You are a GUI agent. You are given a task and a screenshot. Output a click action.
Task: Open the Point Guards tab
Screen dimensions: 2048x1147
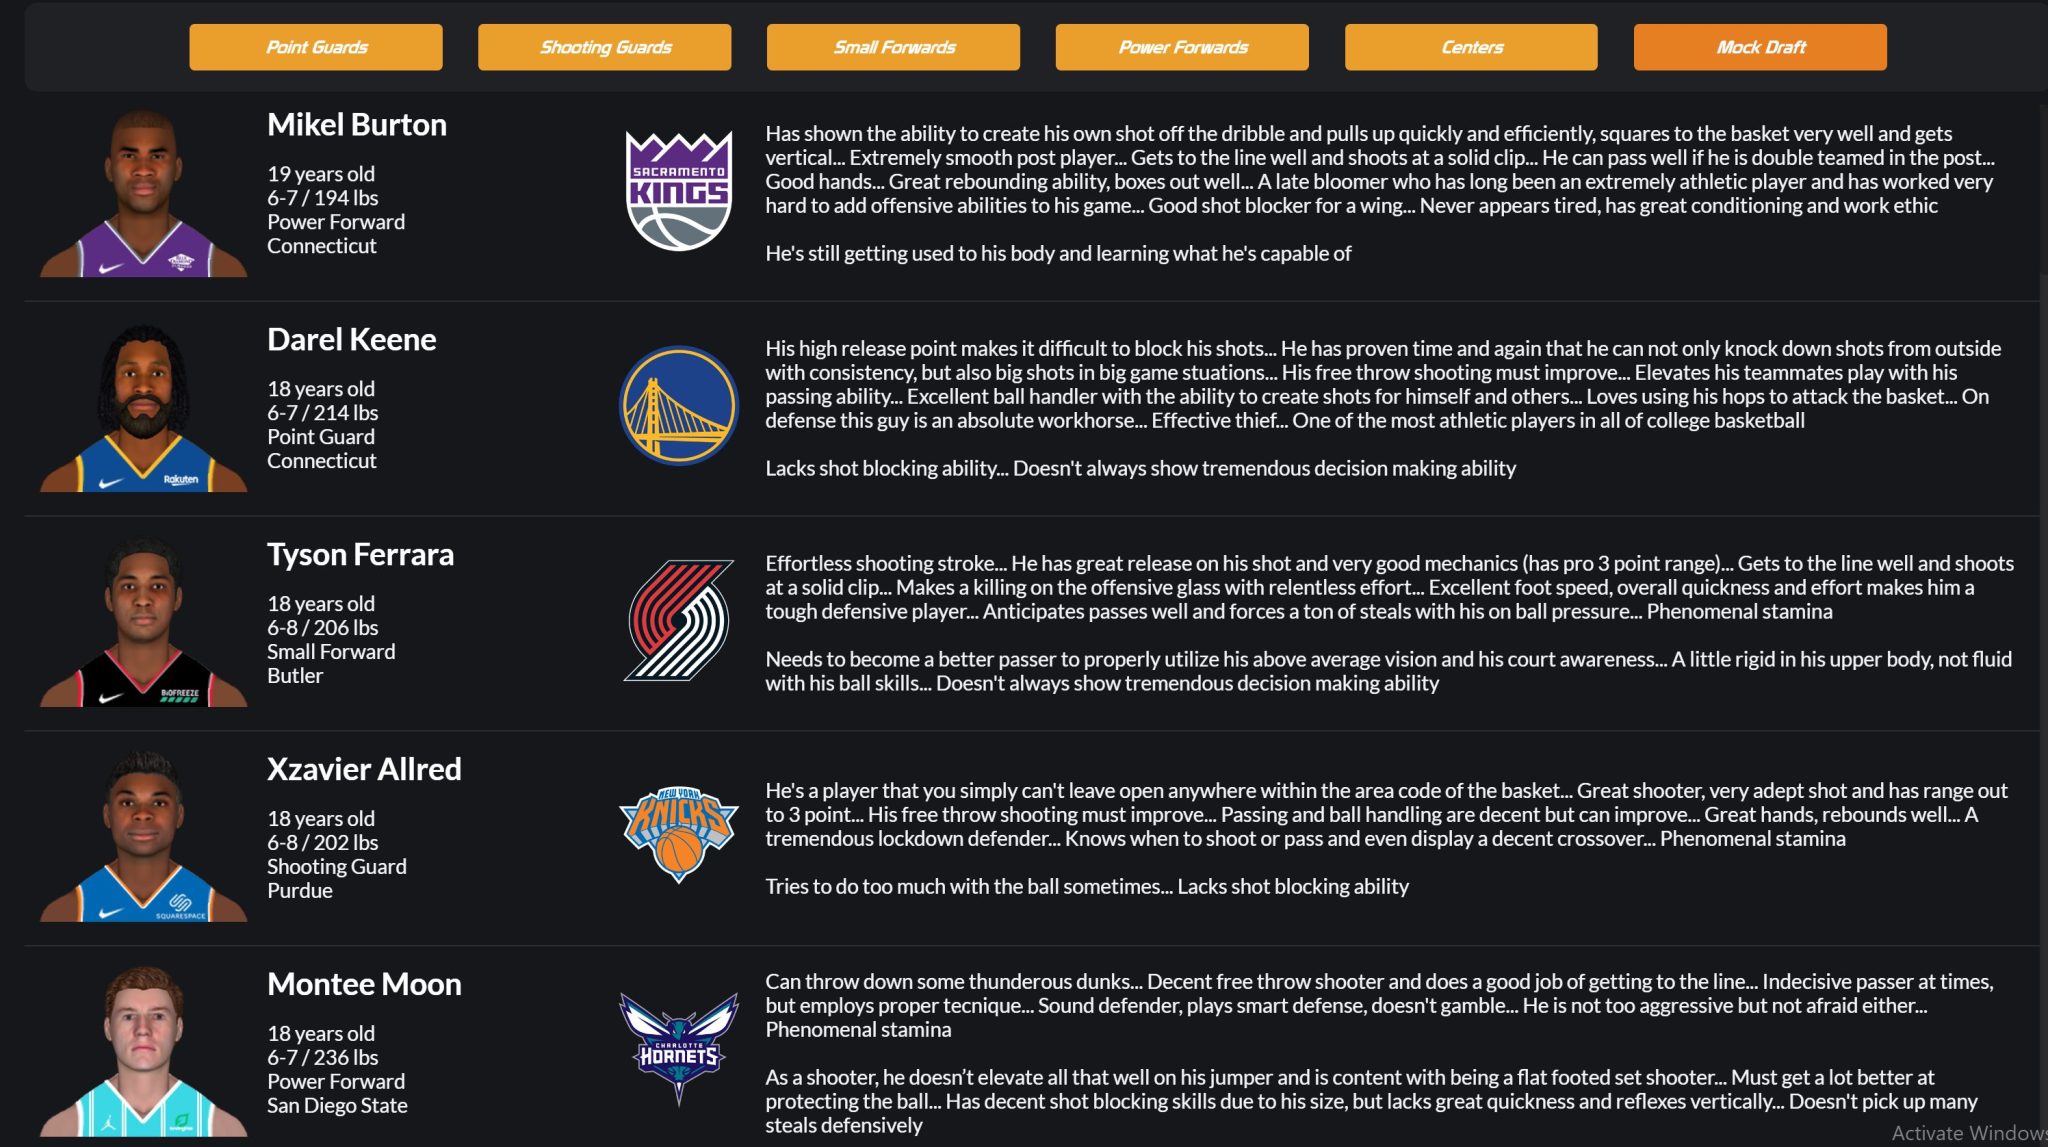point(316,47)
